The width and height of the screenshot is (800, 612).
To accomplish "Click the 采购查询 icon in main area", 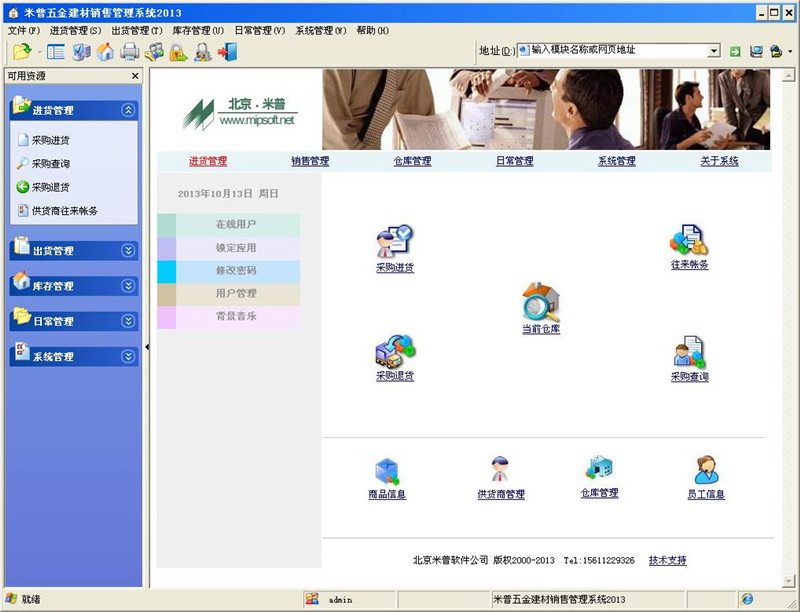I will [x=689, y=351].
